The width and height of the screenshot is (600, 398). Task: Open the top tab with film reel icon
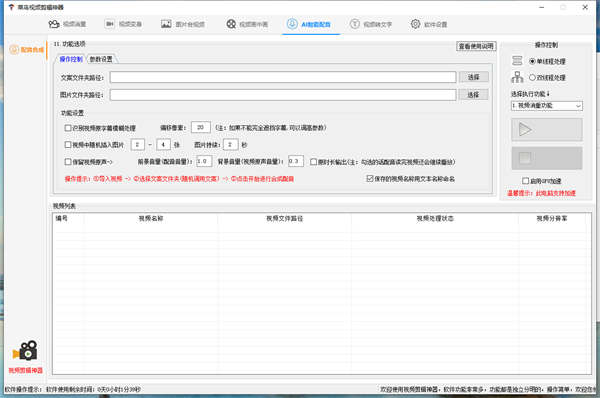247,24
